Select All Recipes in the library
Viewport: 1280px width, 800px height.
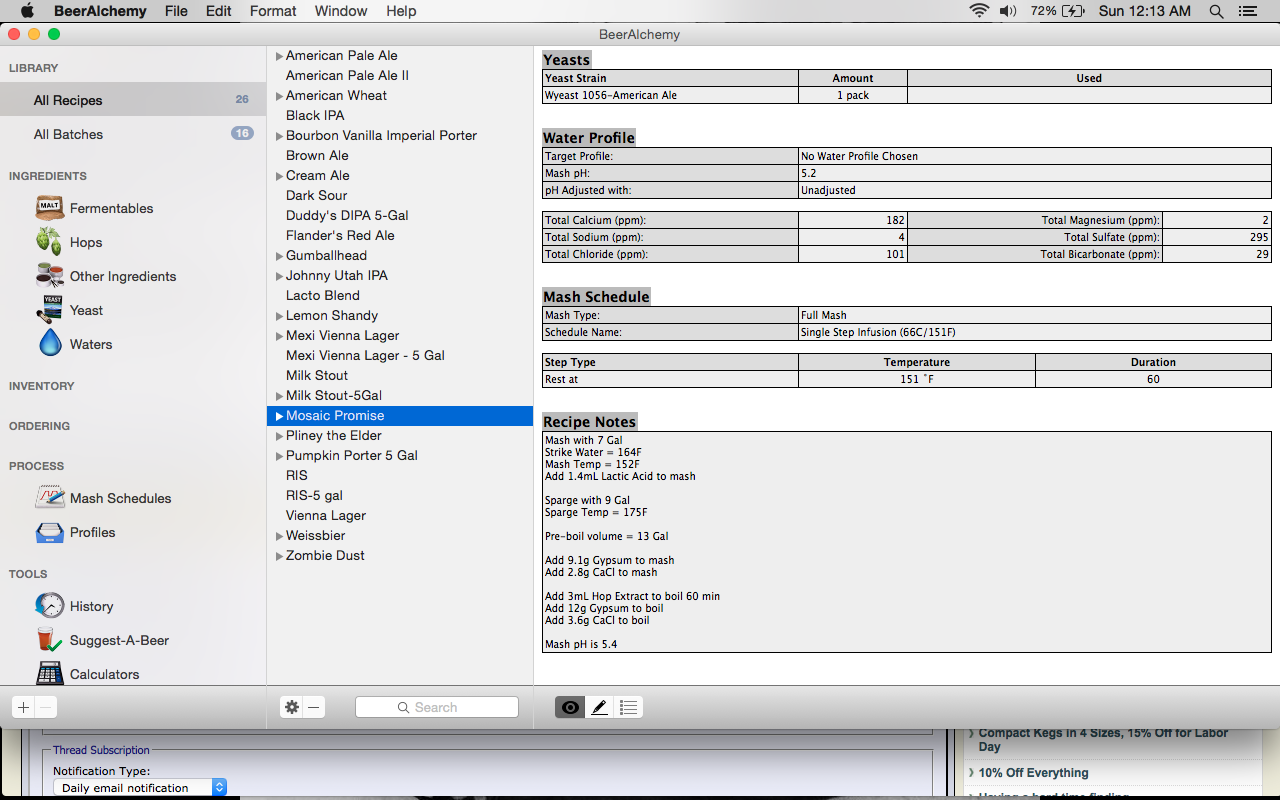(x=133, y=100)
